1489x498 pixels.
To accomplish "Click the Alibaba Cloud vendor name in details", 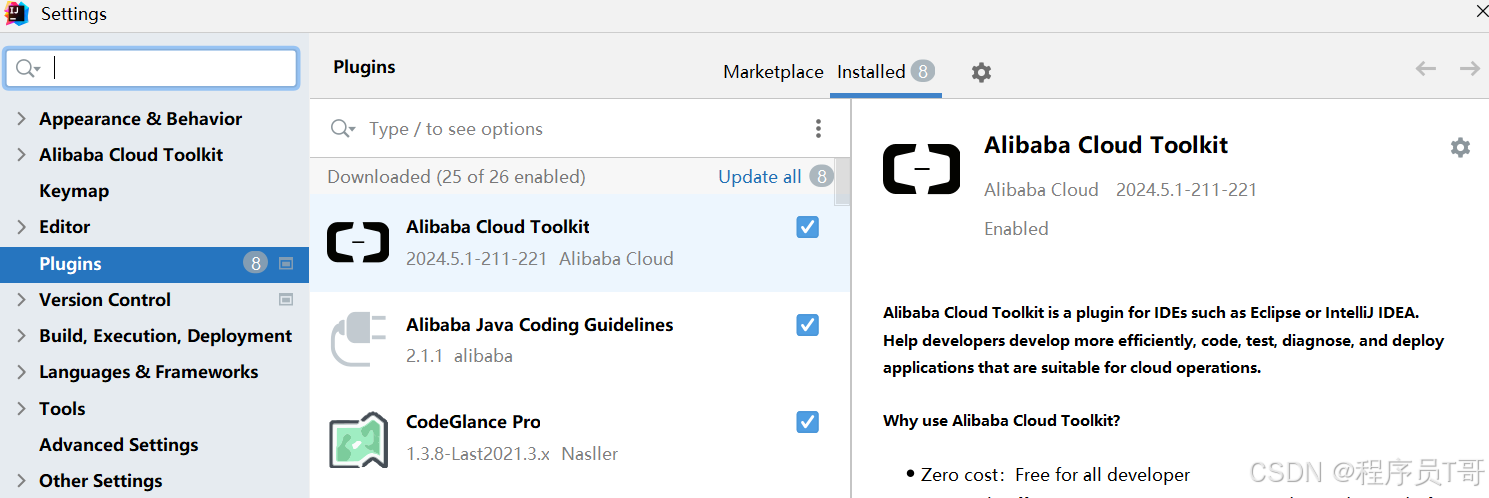I will pos(1041,189).
